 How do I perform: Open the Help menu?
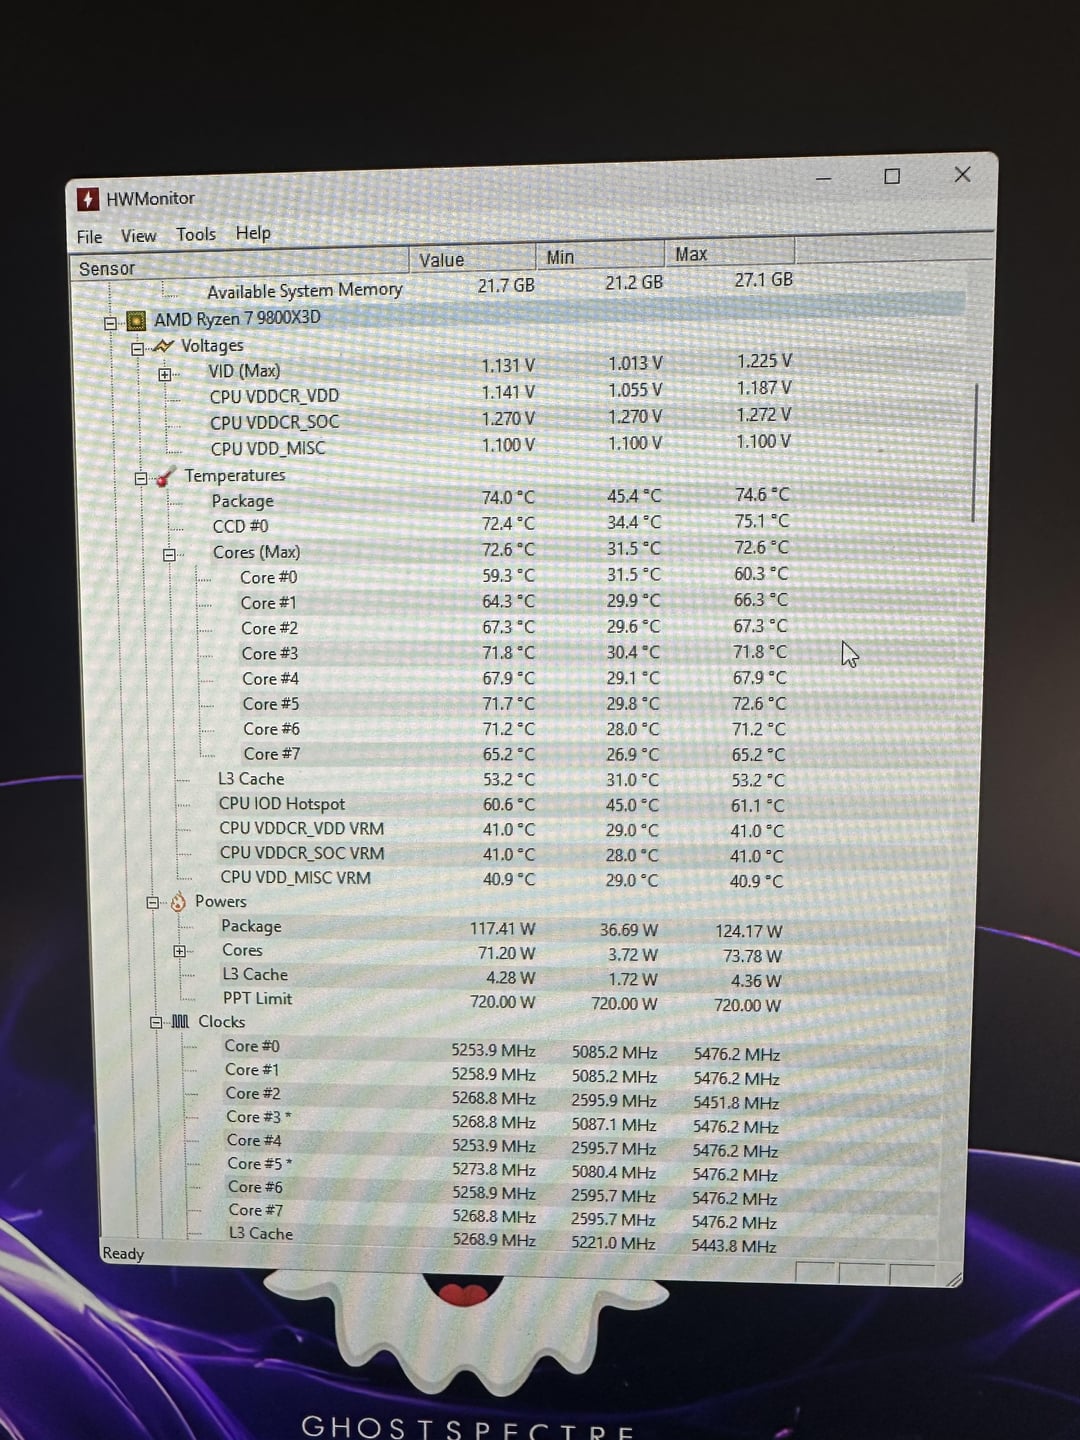click(253, 233)
